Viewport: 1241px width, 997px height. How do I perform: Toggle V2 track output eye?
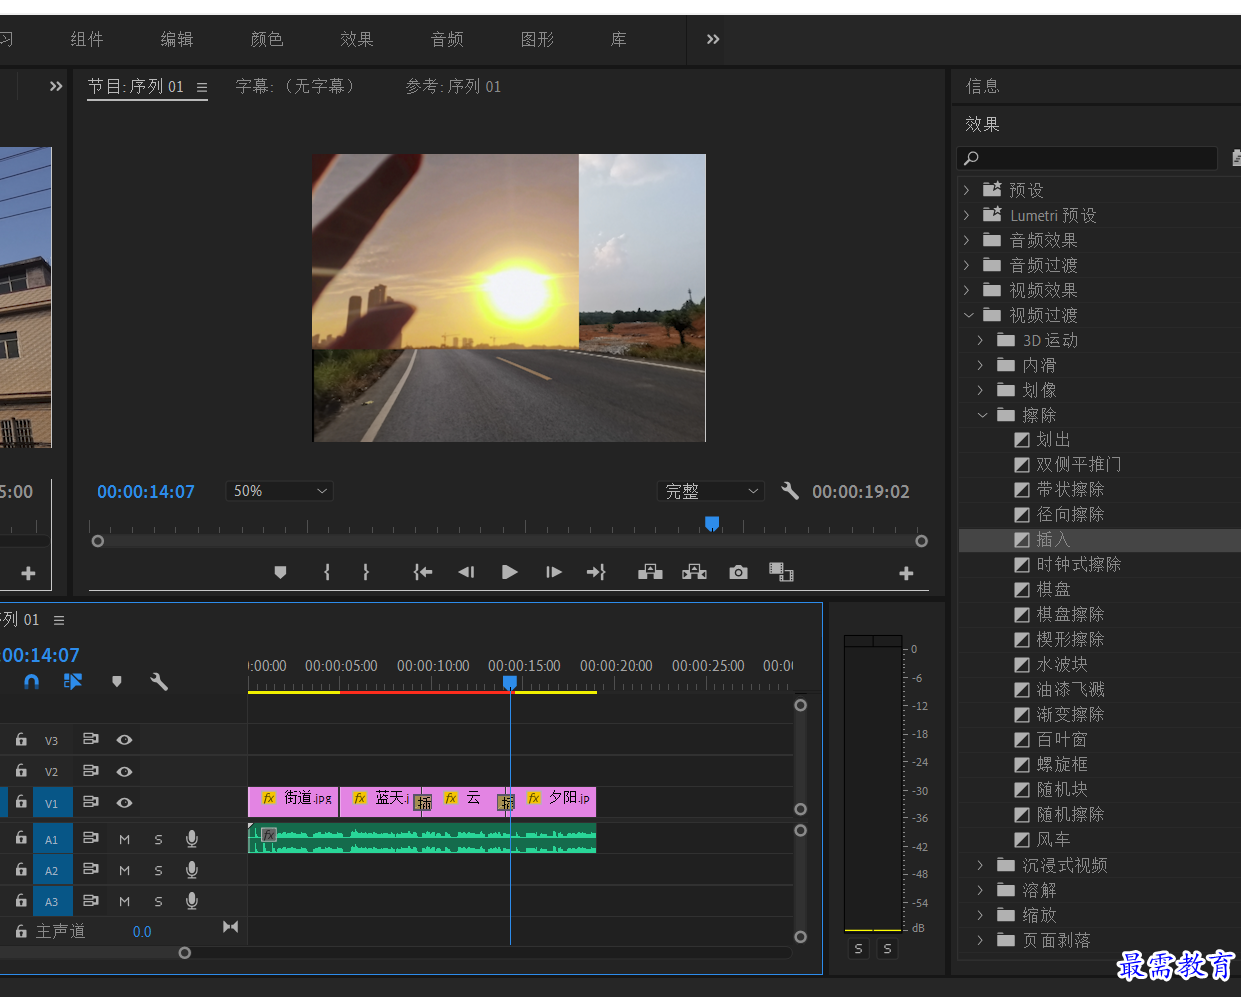[124, 771]
